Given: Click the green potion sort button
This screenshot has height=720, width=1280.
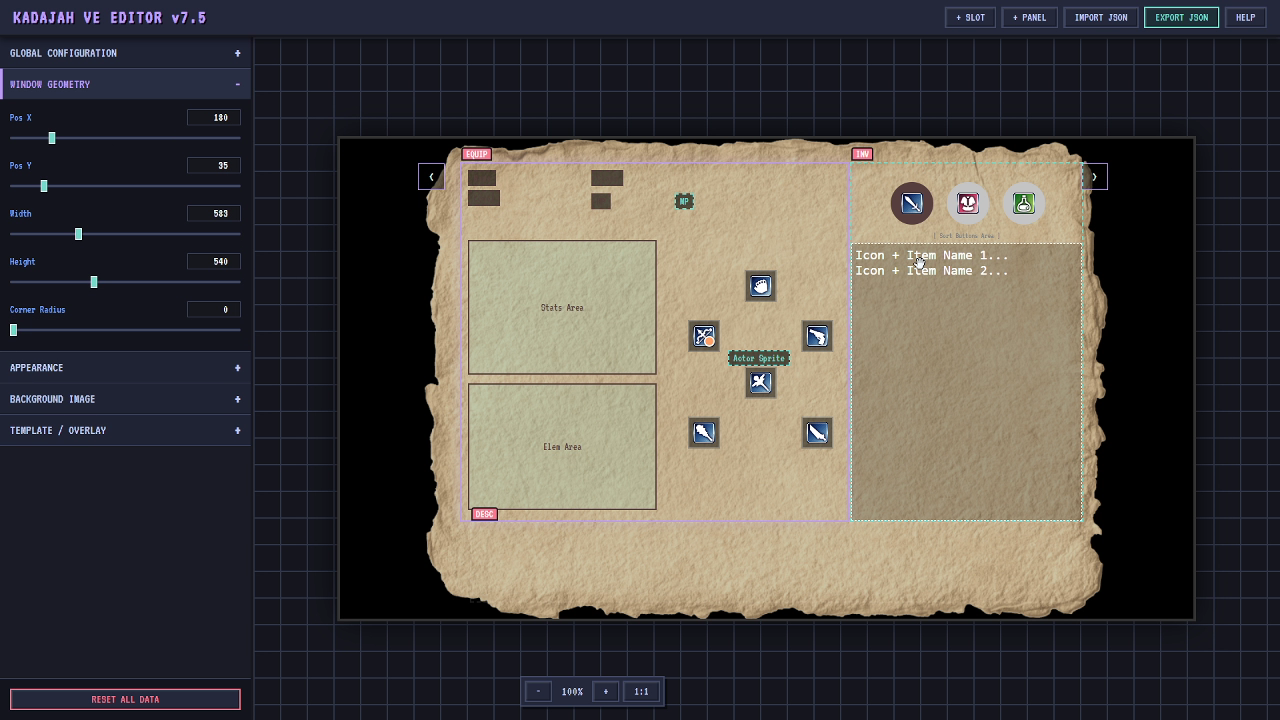Looking at the screenshot, I should point(1024,203).
